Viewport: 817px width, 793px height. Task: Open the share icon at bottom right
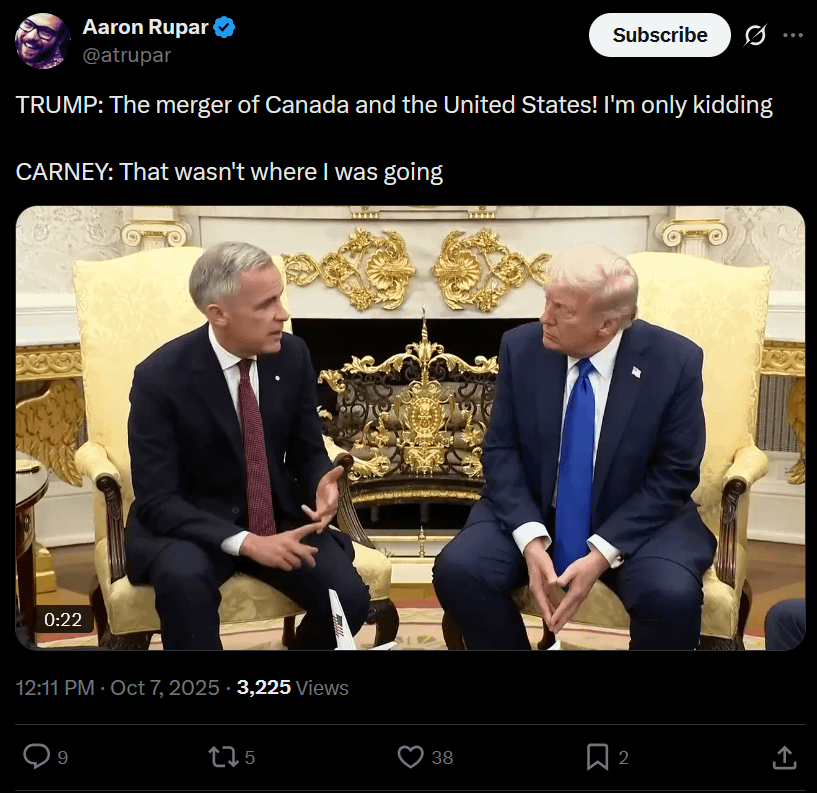[x=784, y=757]
